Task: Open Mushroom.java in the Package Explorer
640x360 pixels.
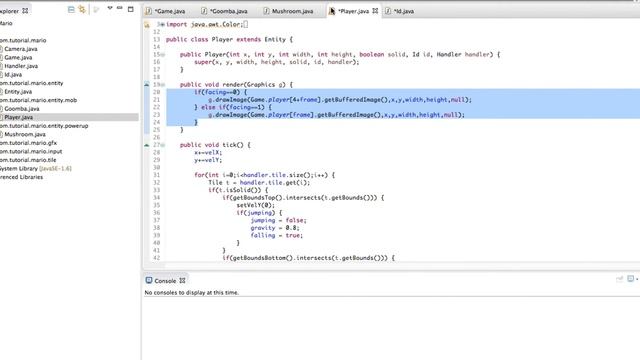Action: 25,134
